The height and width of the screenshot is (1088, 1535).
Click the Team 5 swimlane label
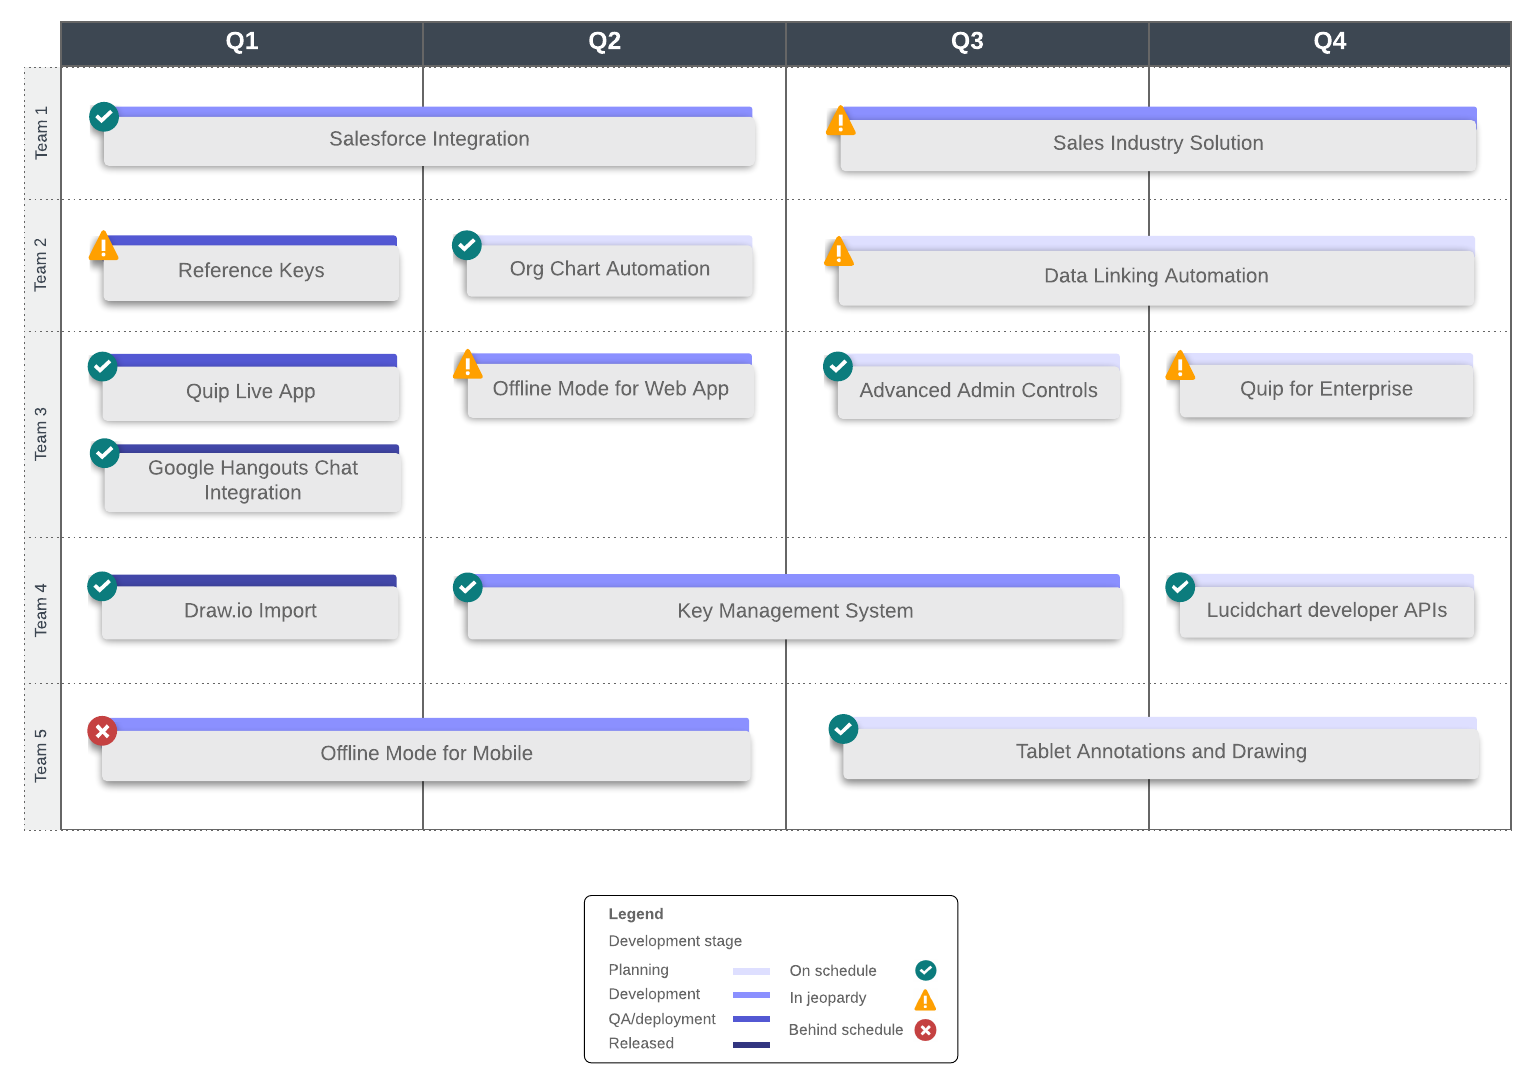coord(41,755)
